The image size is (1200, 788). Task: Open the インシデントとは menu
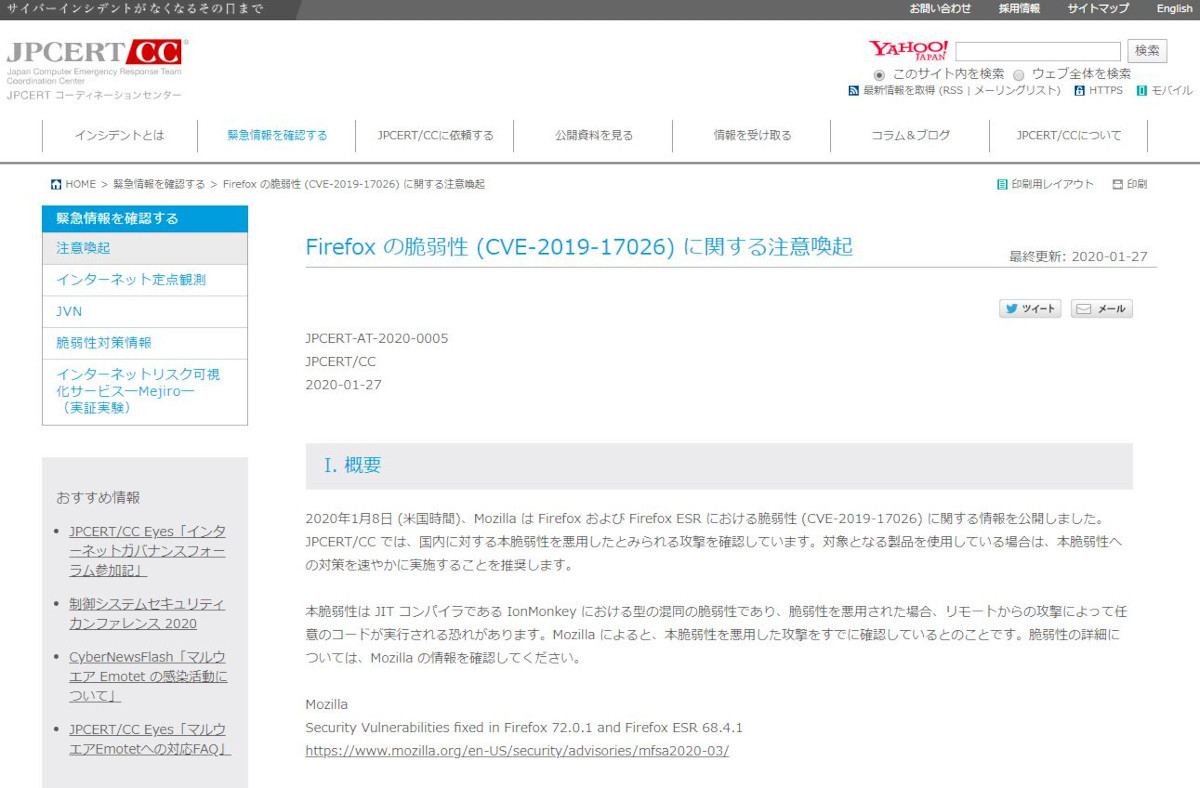click(x=119, y=135)
